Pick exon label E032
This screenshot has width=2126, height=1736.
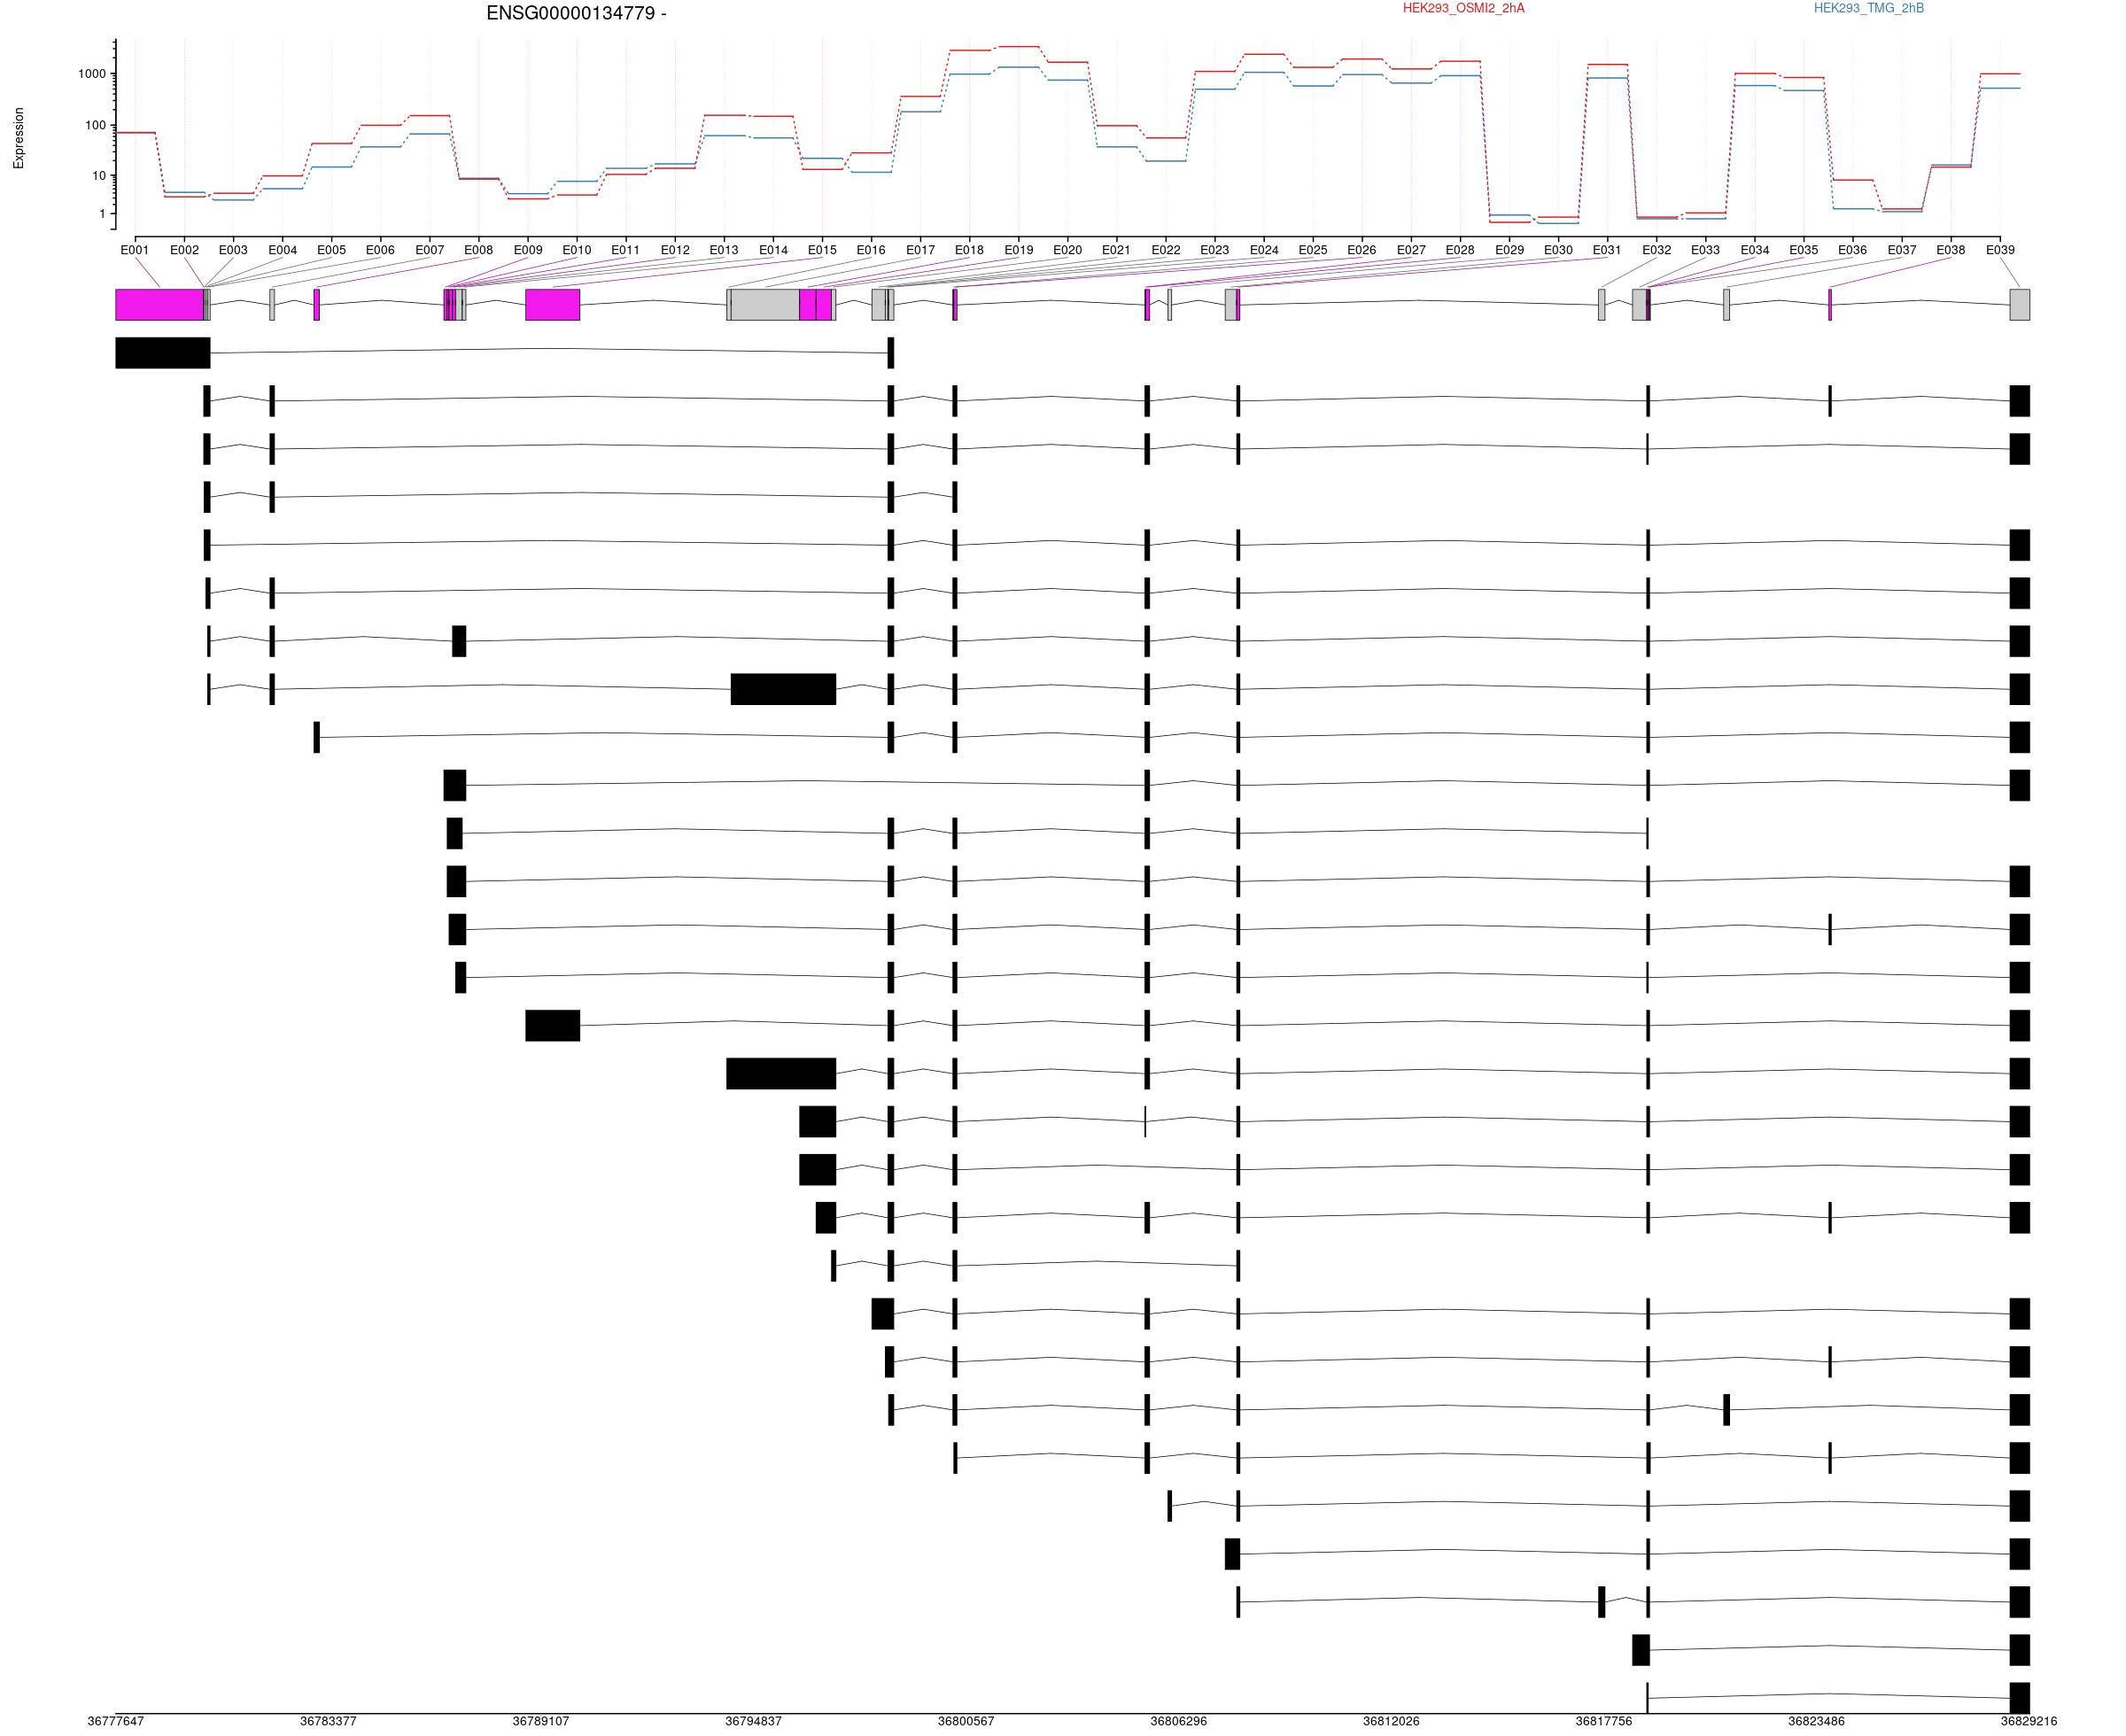[x=1656, y=250]
